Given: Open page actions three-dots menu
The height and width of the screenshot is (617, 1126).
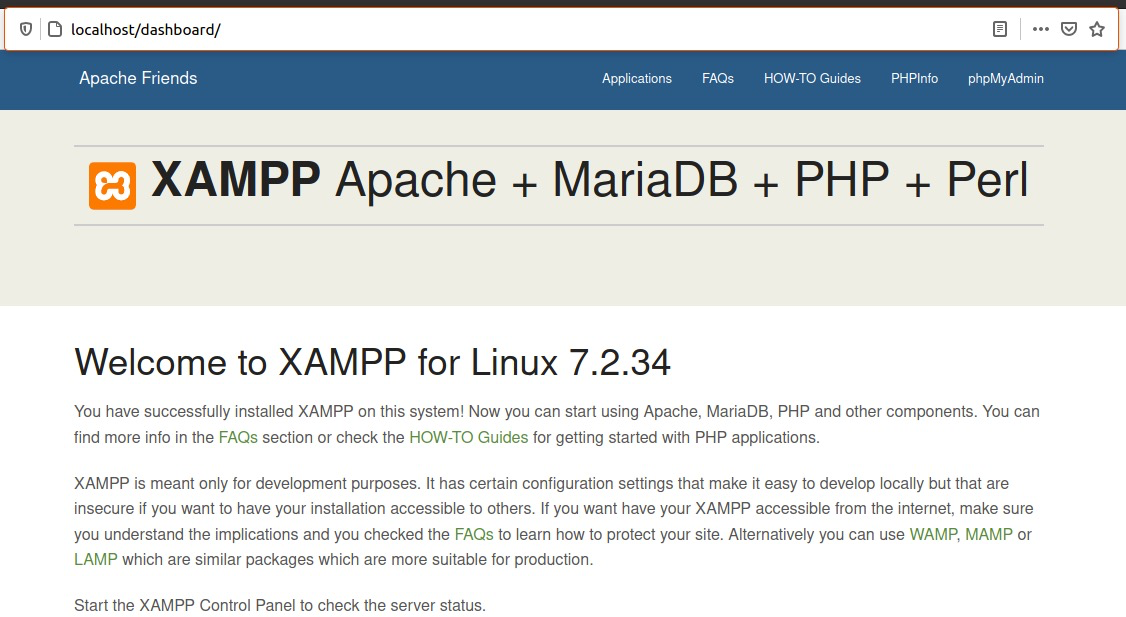Looking at the screenshot, I should (1041, 29).
